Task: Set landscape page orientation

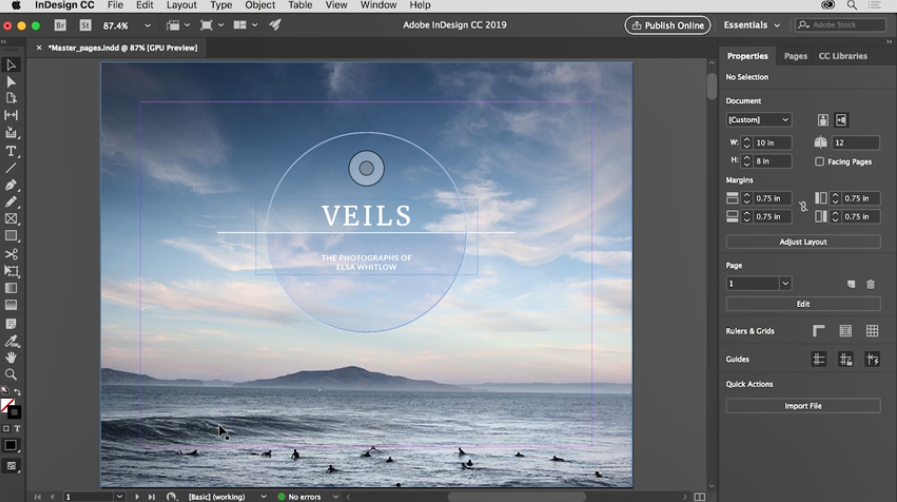Action: 841,120
